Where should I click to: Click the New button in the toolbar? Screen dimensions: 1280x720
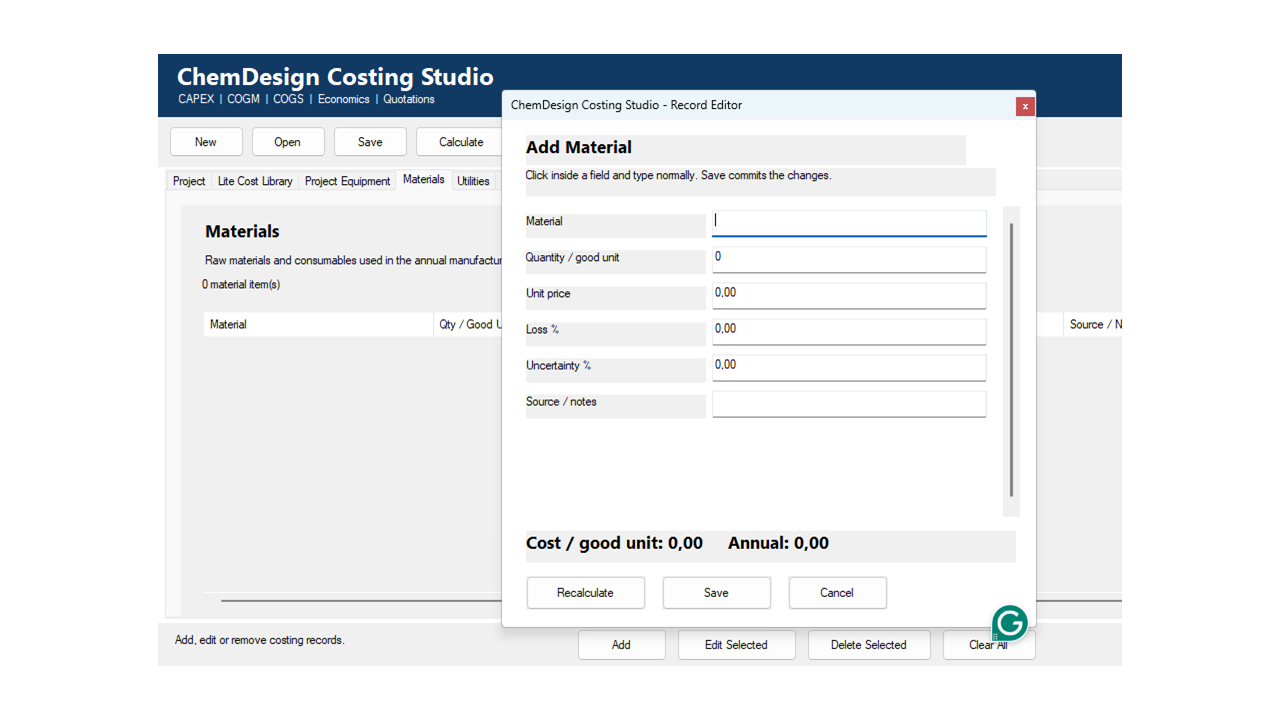click(x=206, y=142)
